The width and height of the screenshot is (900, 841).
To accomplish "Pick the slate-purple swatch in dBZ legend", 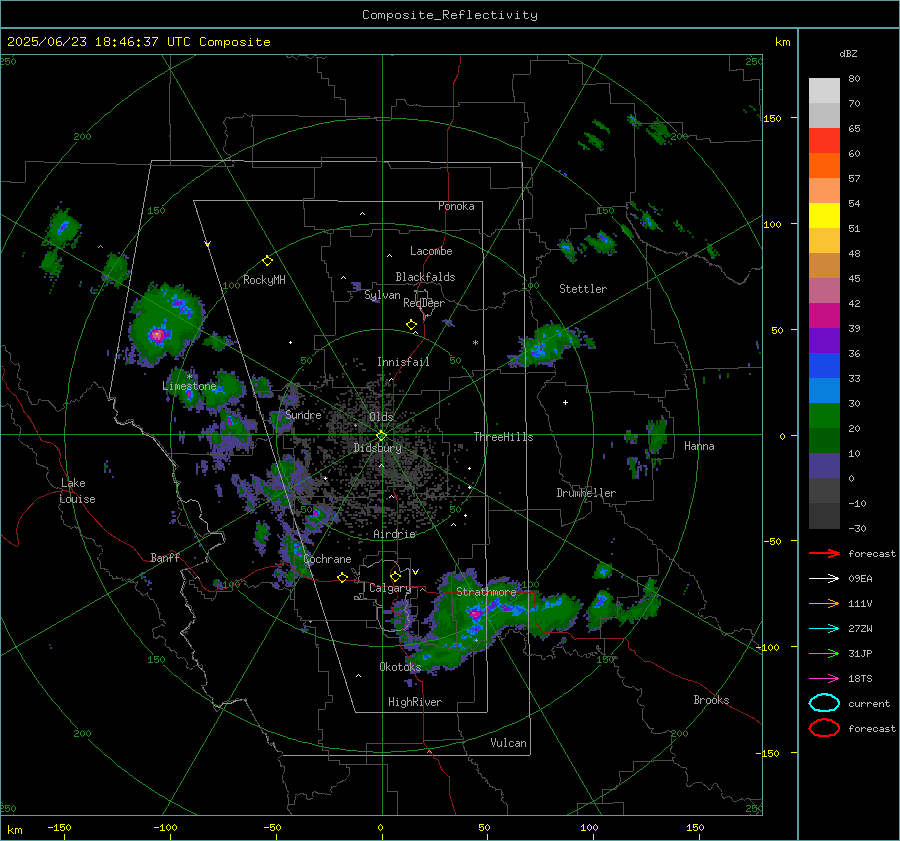I will [x=824, y=466].
